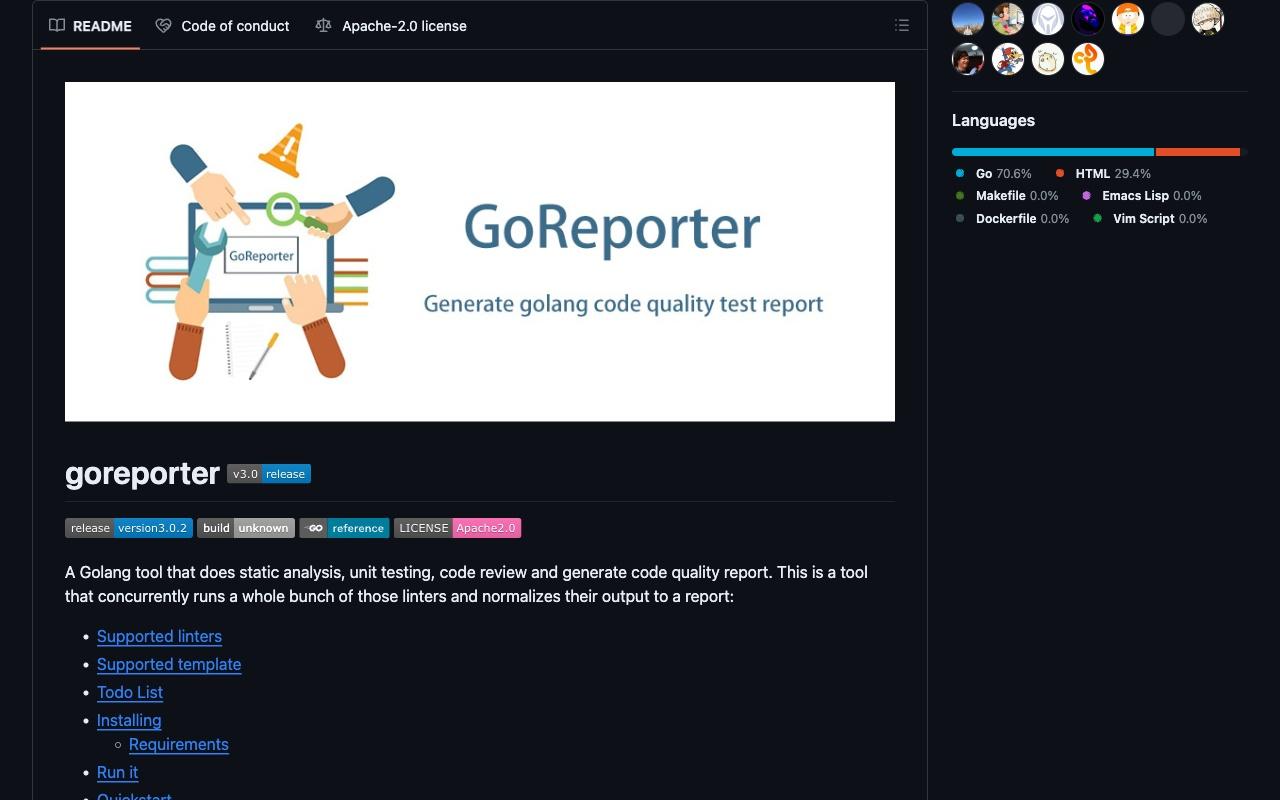Click last contributor avatar in top row
Viewport: 1280px width, 800px height.
click(x=1208, y=19)
